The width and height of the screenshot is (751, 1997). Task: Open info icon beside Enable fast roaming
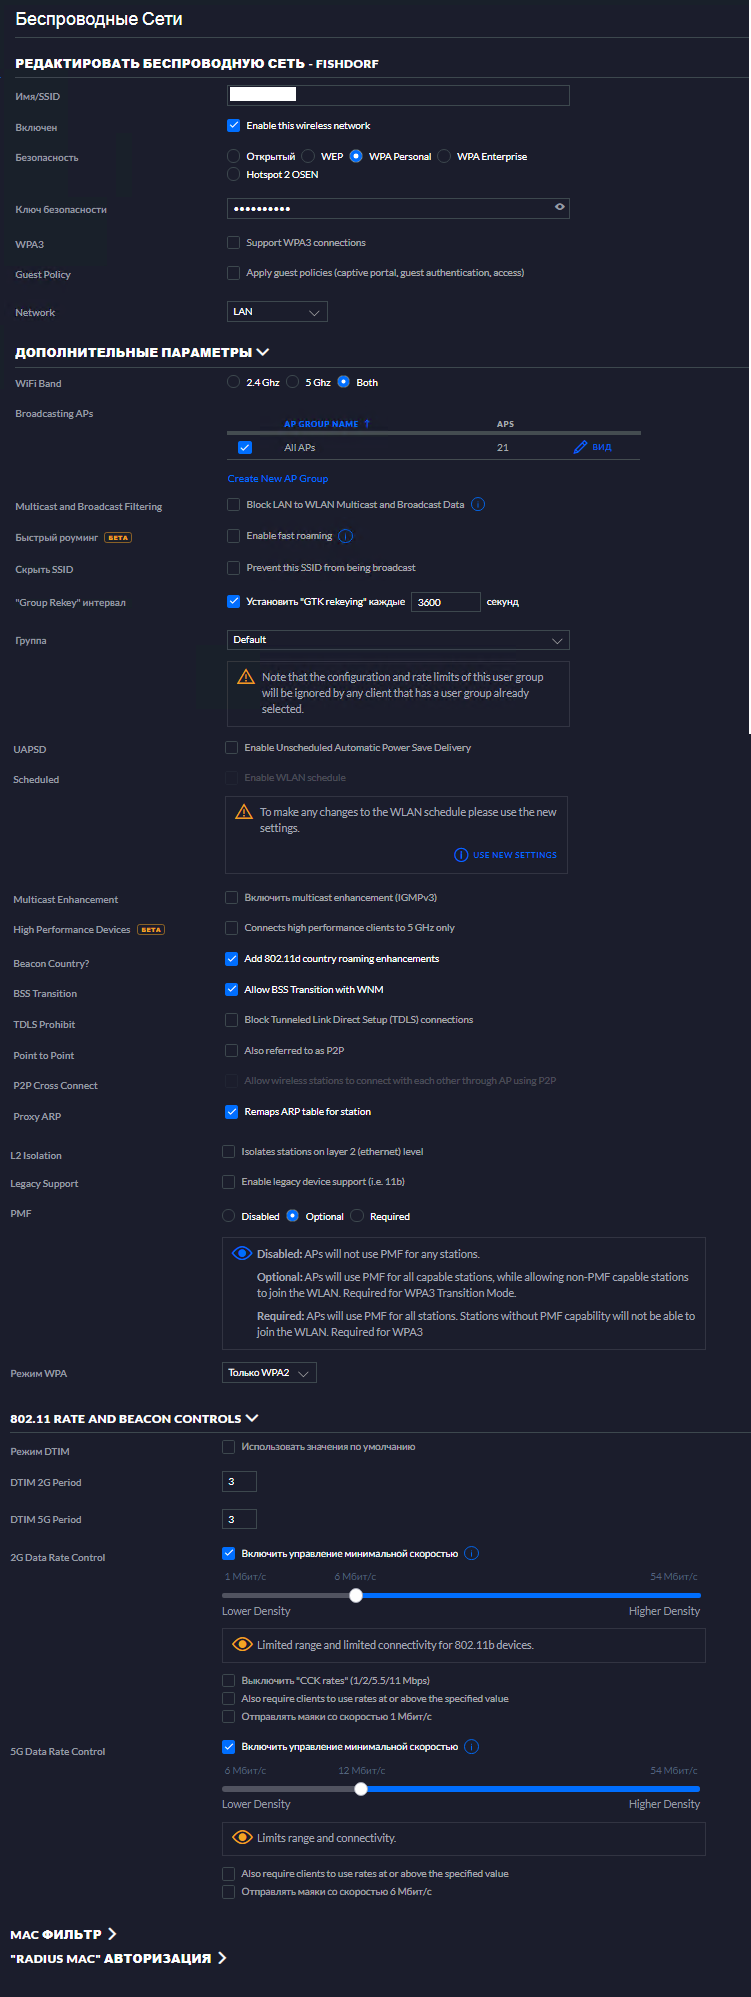click(x=346, y=536)
